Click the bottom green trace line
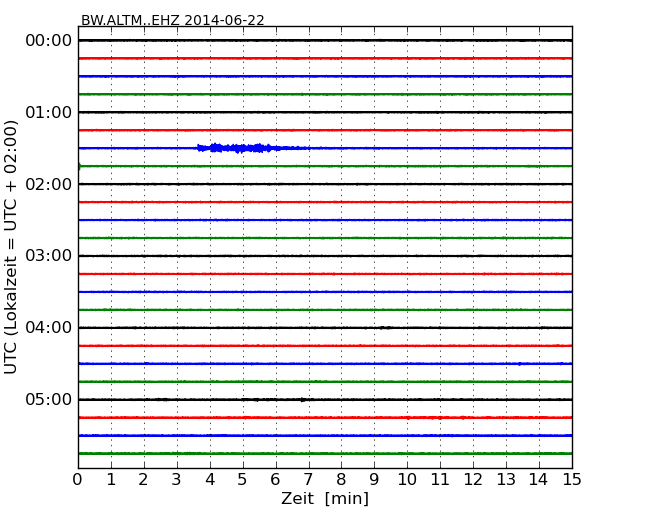The image size is (650, 520). [325, 453]
